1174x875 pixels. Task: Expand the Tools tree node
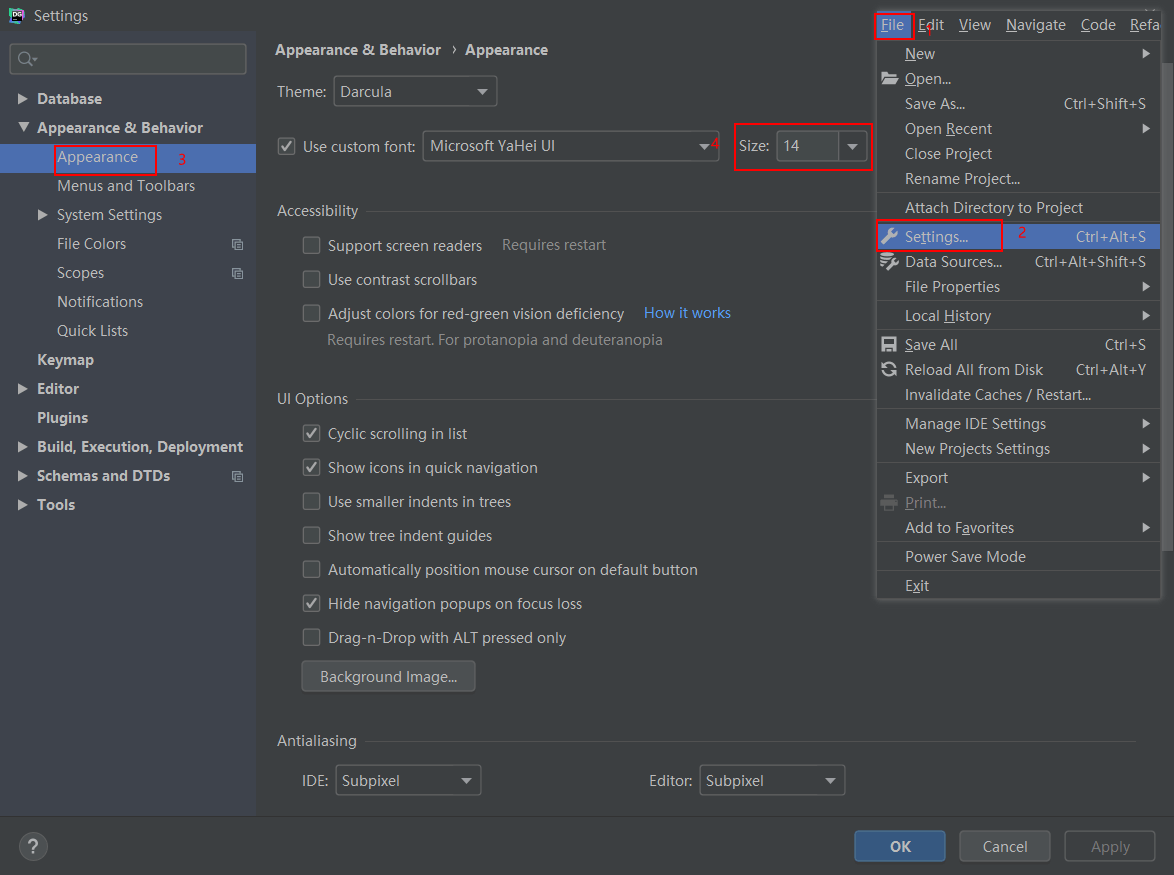[22, 505]
